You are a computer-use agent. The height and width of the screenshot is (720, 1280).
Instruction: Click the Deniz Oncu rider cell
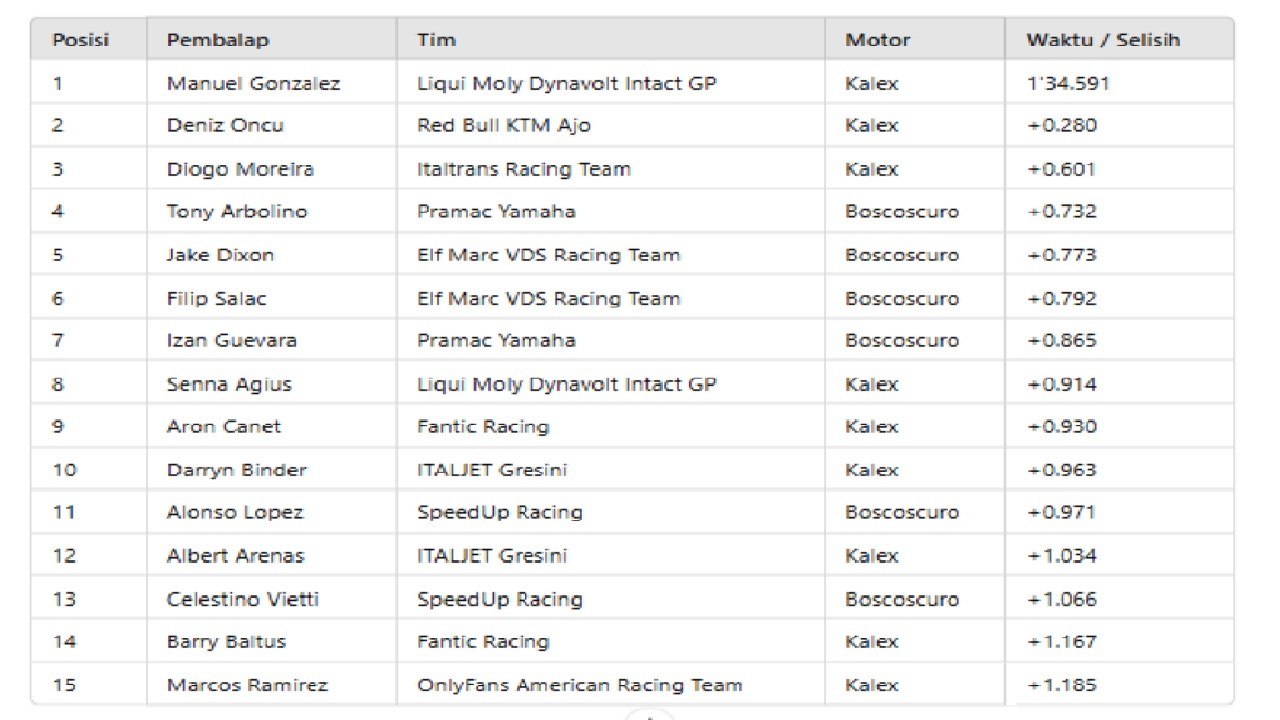click(x=225, y=126)
